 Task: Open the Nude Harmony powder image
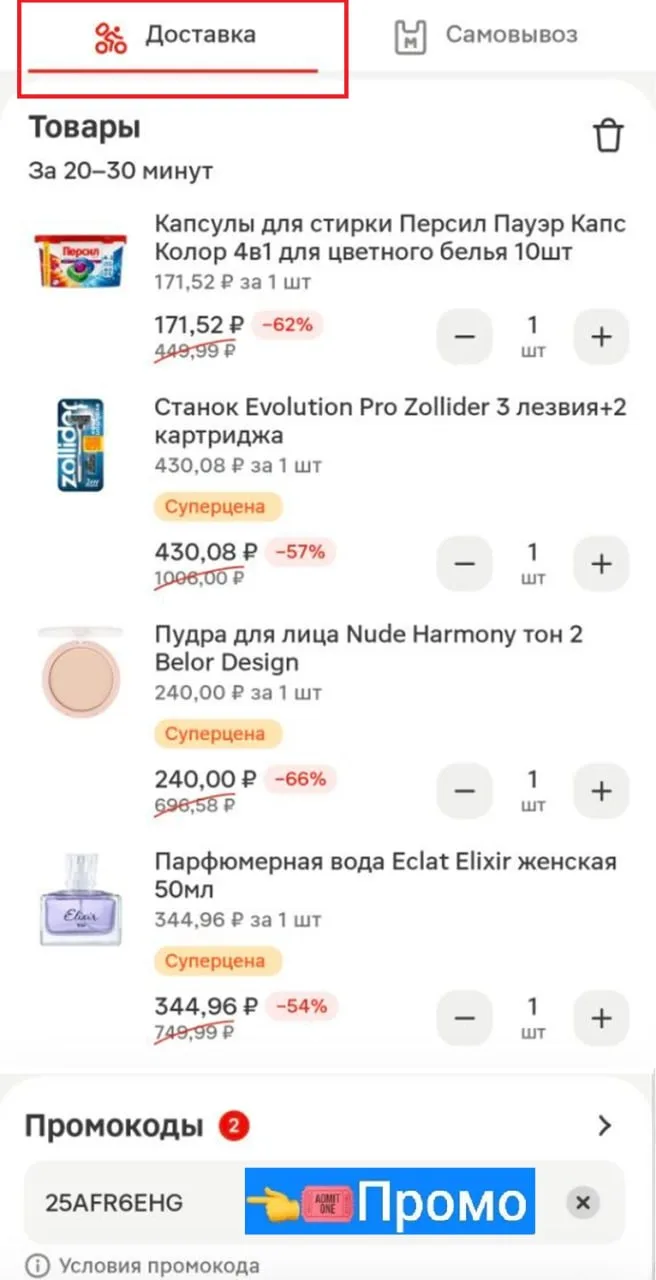point(80,672)
